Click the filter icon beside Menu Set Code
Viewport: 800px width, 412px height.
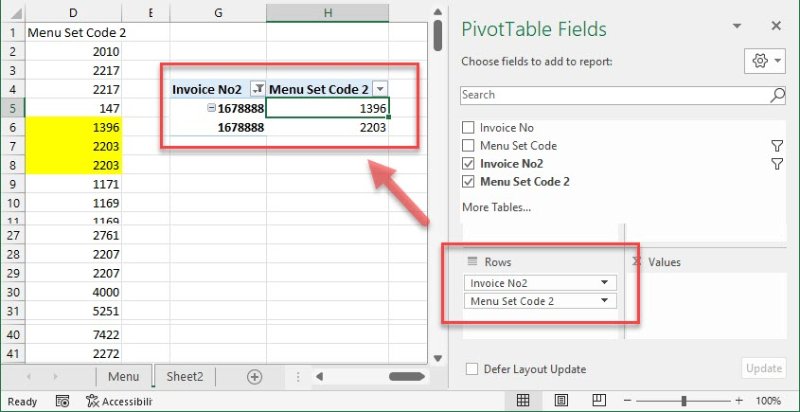tap(777, 146)
